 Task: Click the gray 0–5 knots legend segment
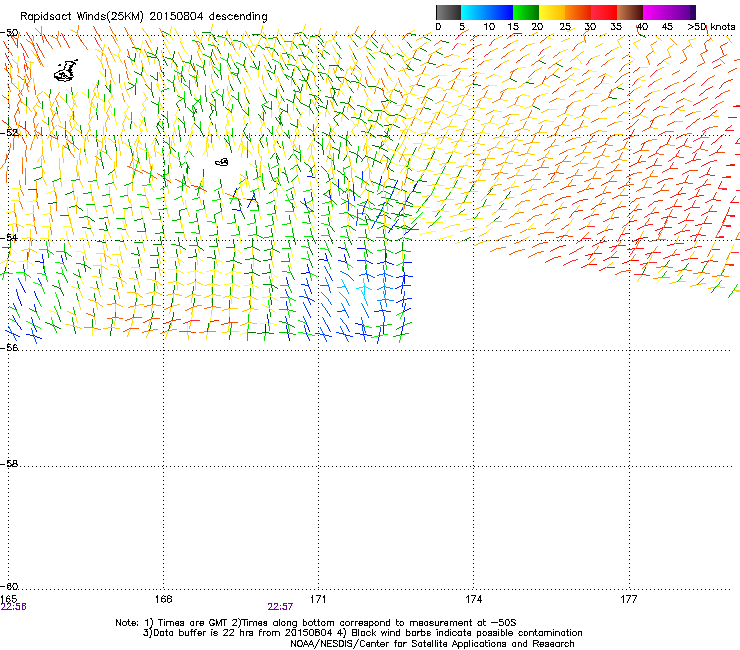448,12
